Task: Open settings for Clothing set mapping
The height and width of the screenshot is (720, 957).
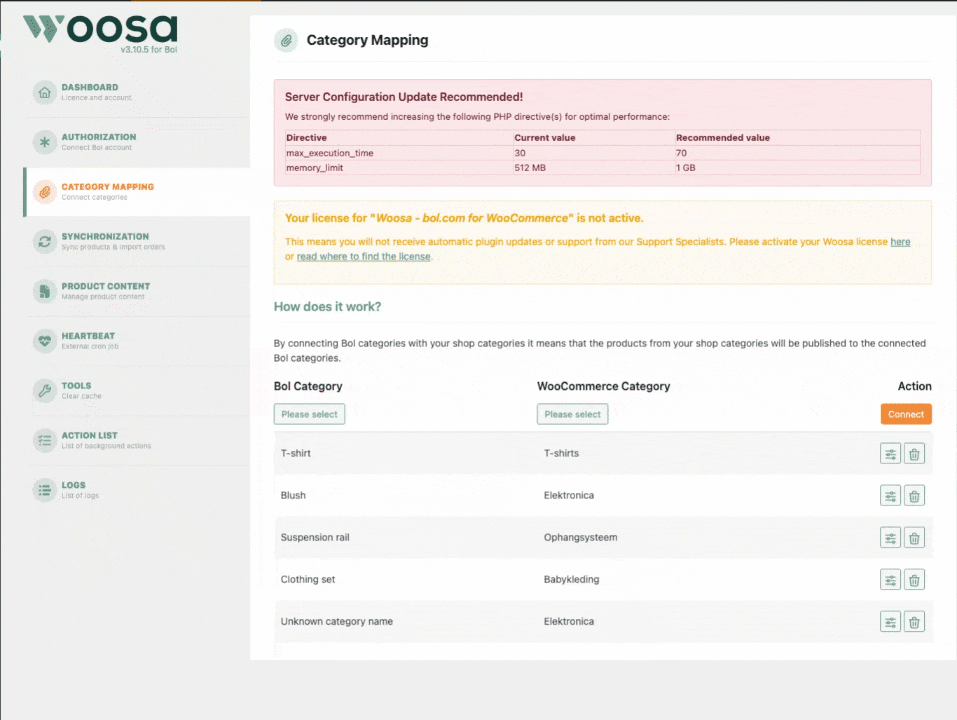Action: click(890, 580)
